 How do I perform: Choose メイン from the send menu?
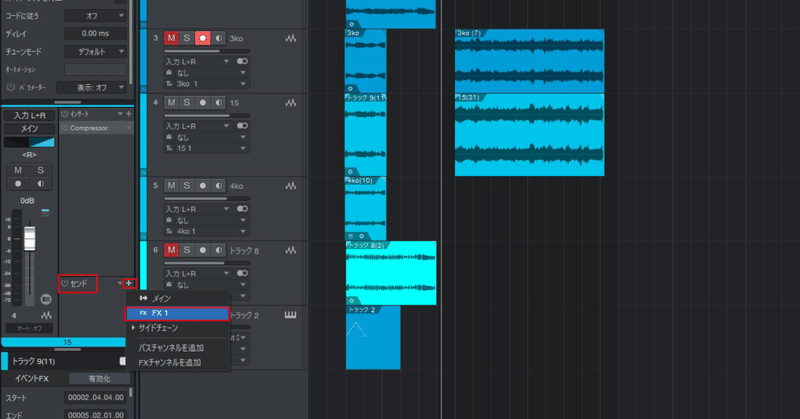point(178,298)
